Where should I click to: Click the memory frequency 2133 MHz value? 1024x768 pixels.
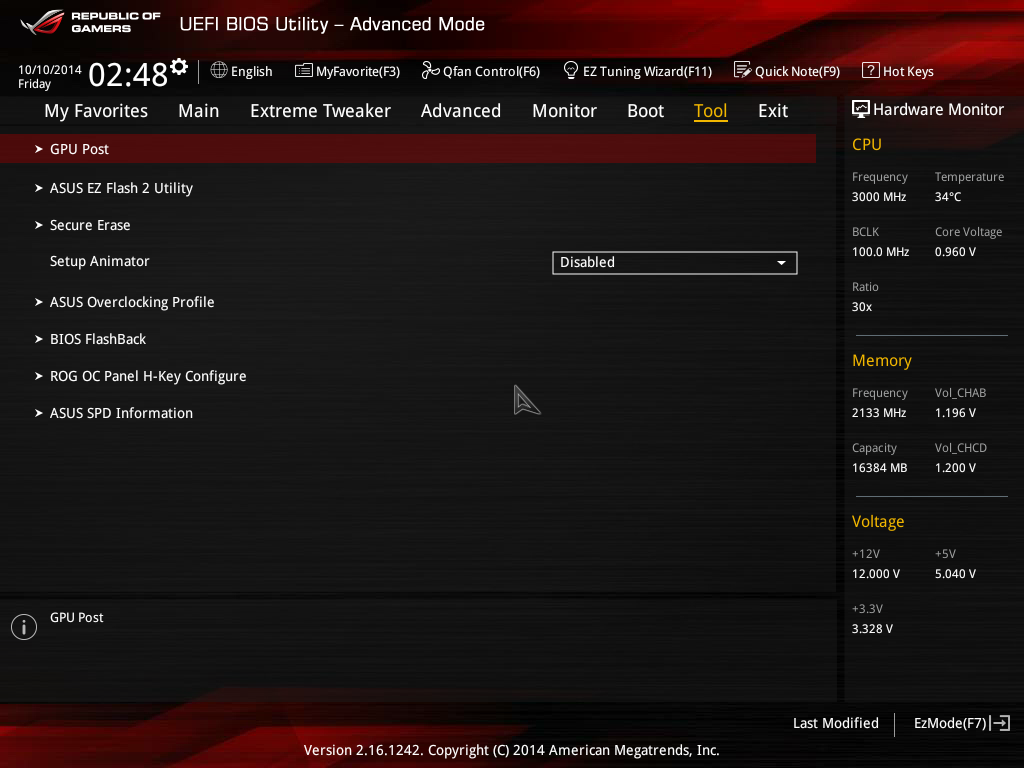[x=879, y=413]
